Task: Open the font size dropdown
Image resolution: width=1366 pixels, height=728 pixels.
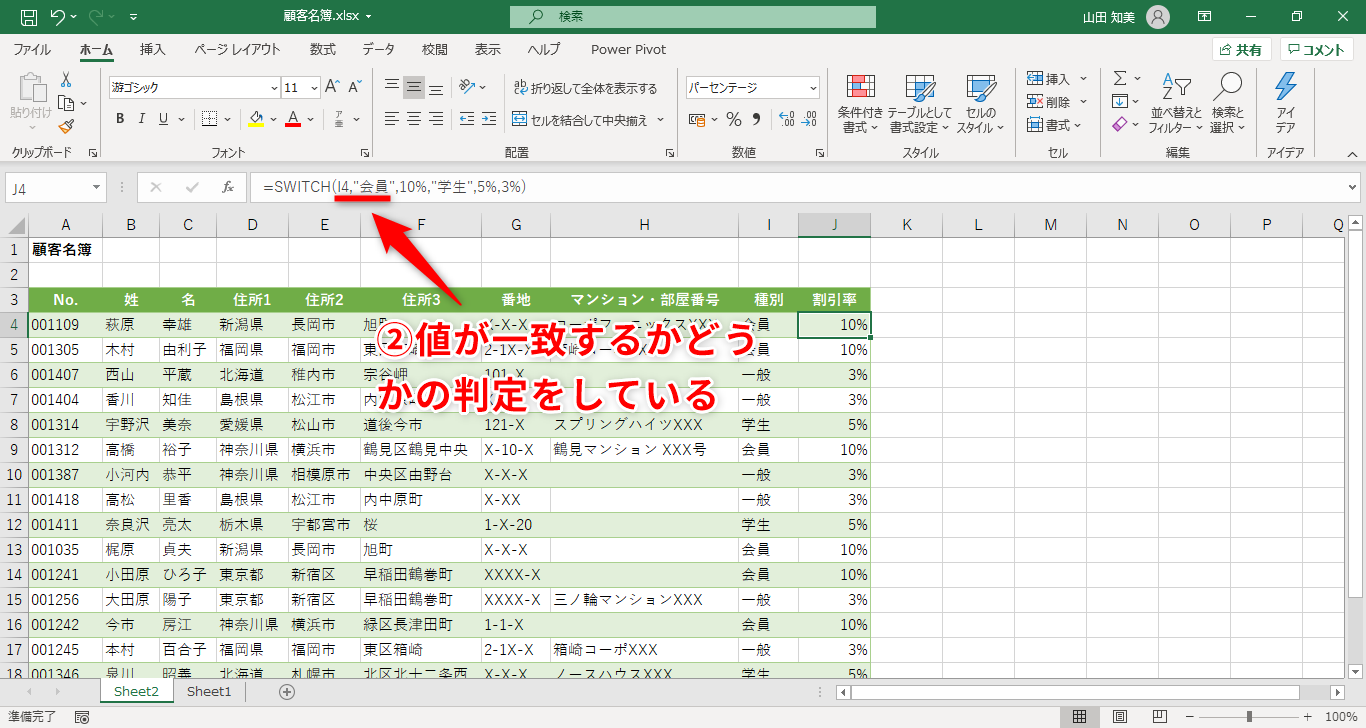Action: click(x=314, y=88)
